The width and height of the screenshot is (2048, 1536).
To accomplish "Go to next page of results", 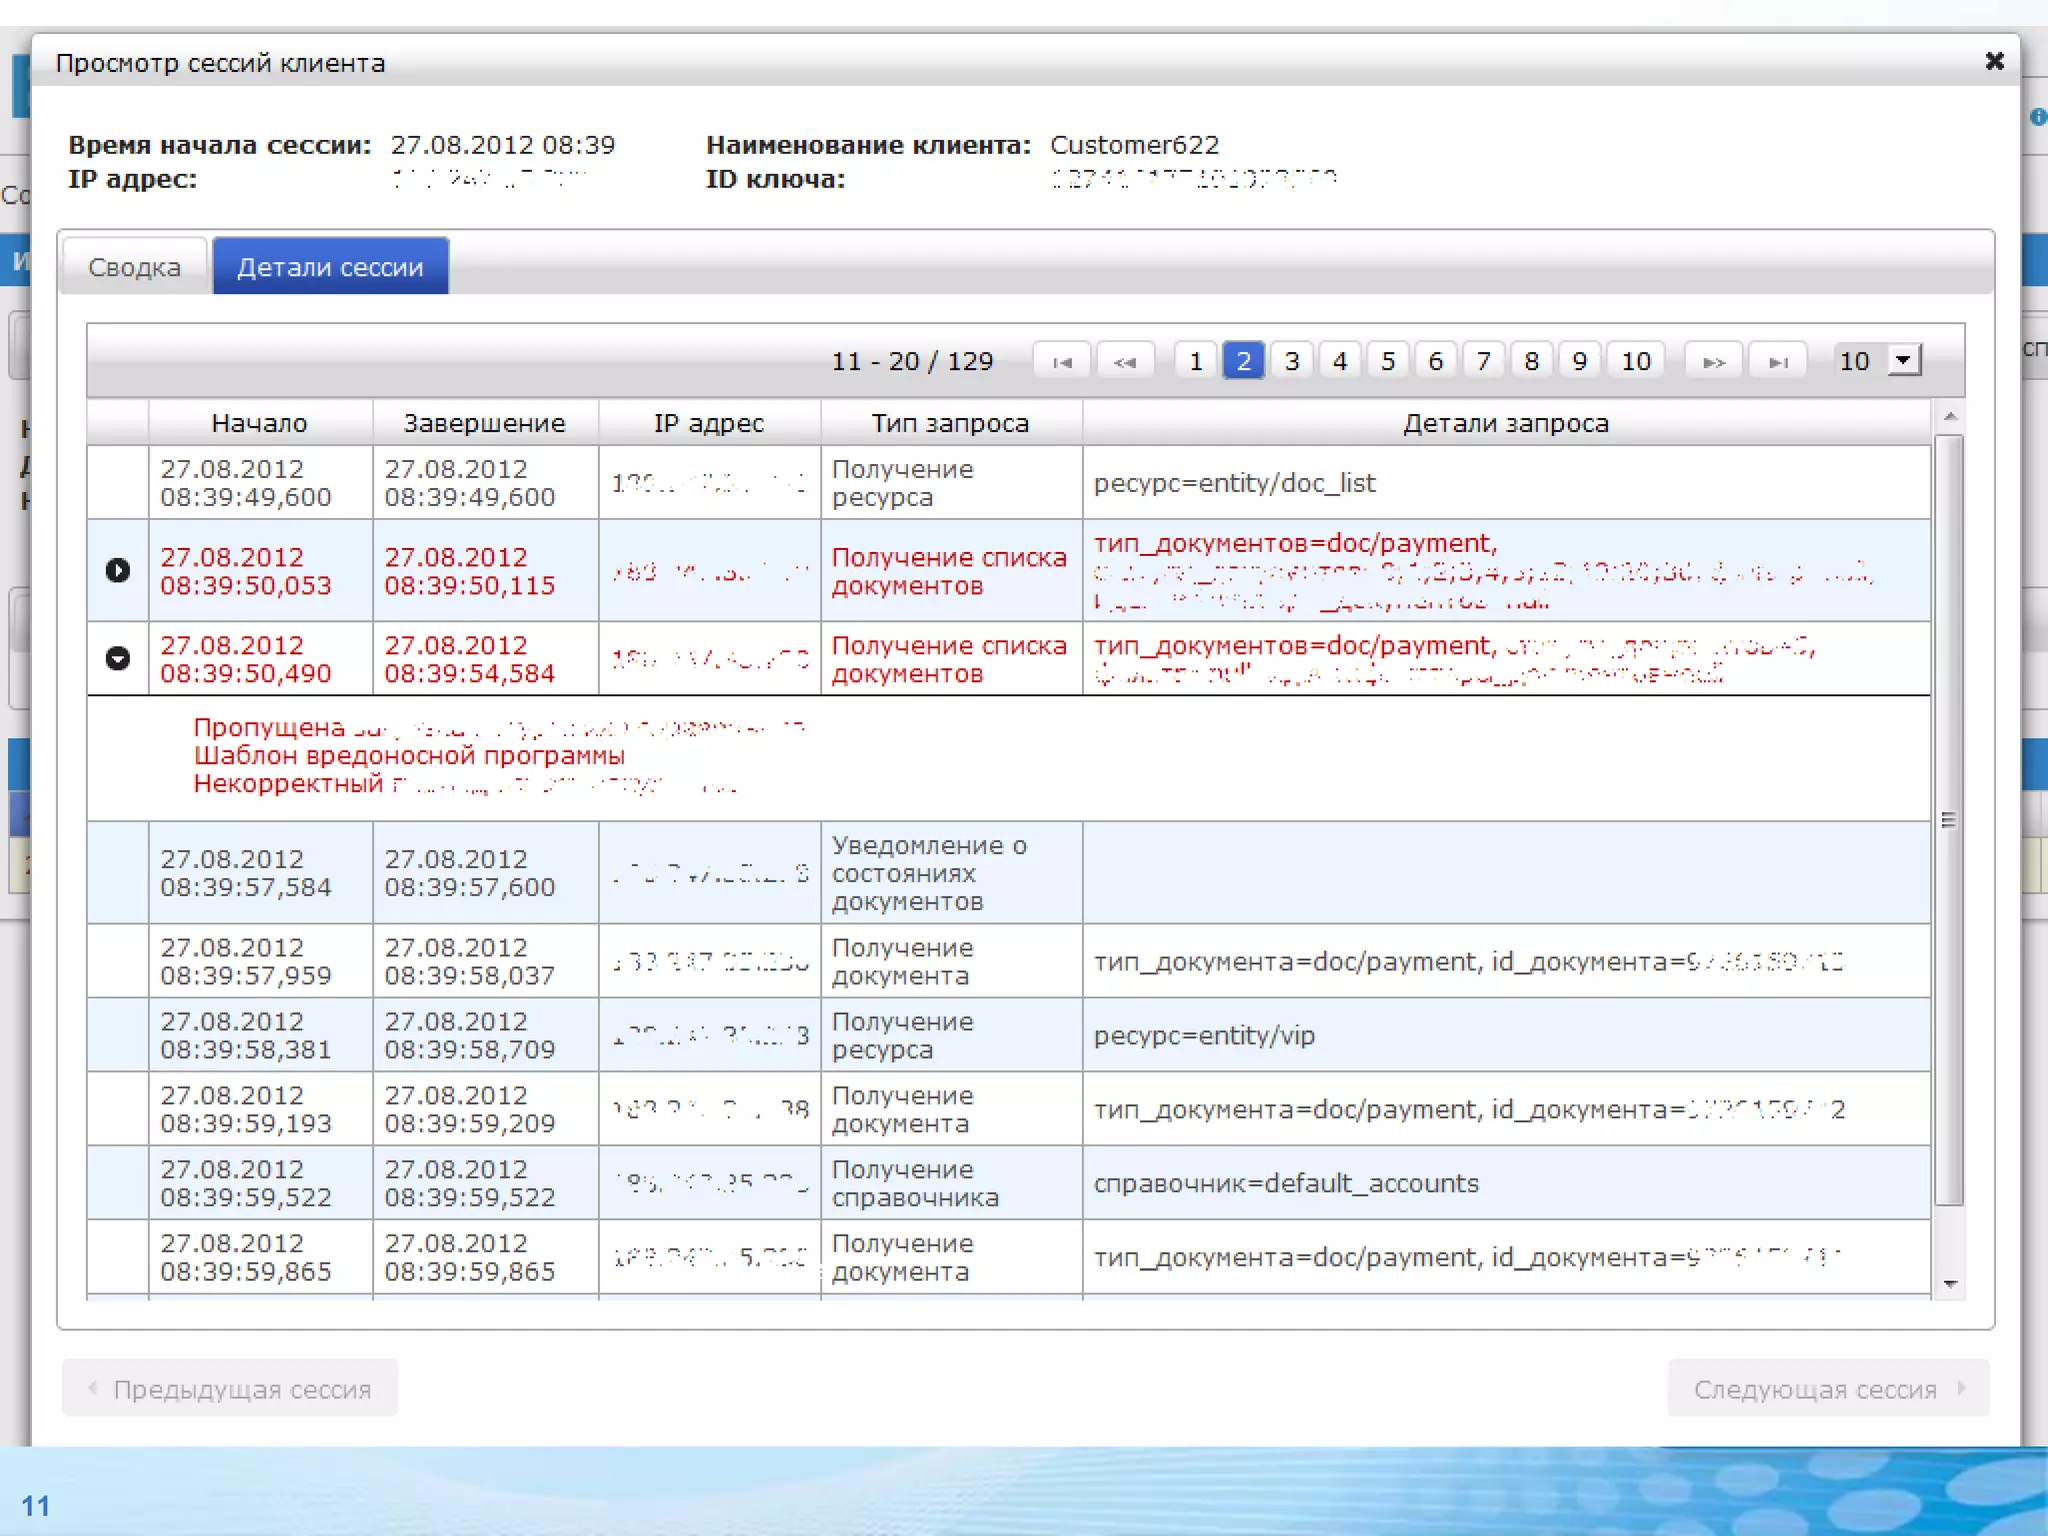I will [x=1714, y=361].
